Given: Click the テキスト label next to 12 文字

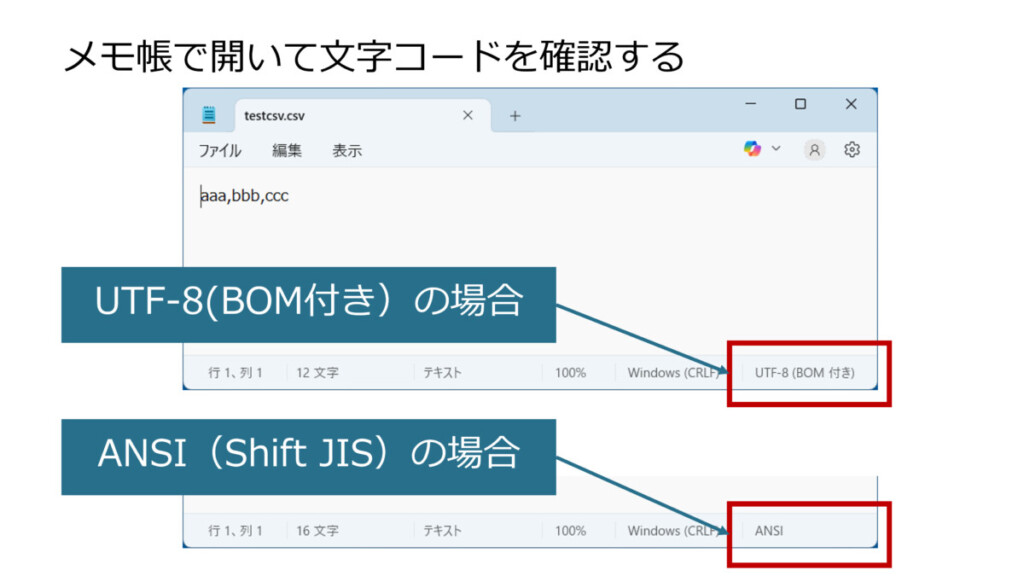Looking at the screenshot, I should coord(442,373).
